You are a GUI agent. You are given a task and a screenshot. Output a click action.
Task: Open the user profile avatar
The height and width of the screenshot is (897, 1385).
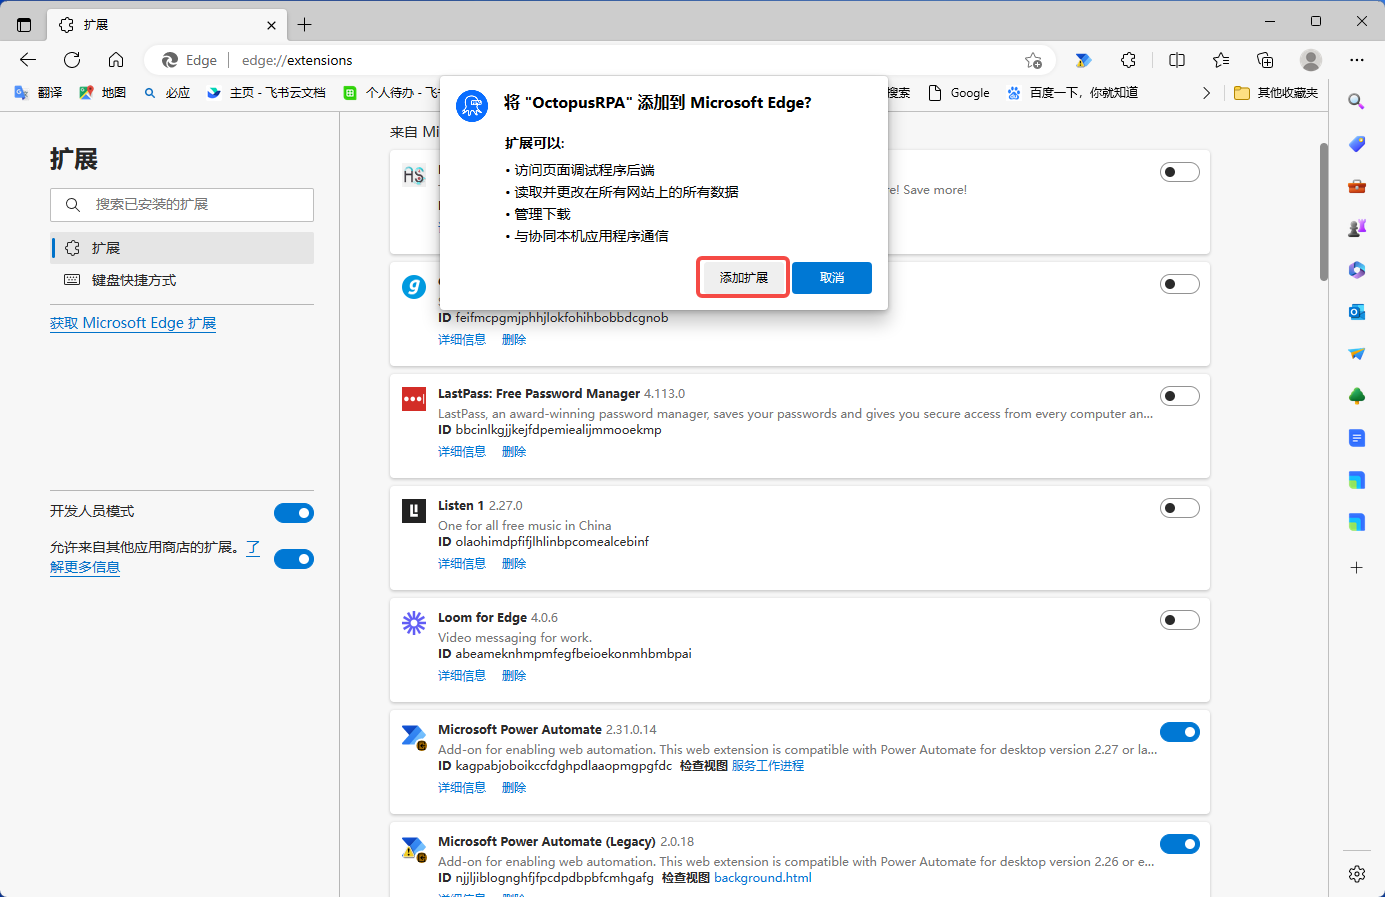1311,60
